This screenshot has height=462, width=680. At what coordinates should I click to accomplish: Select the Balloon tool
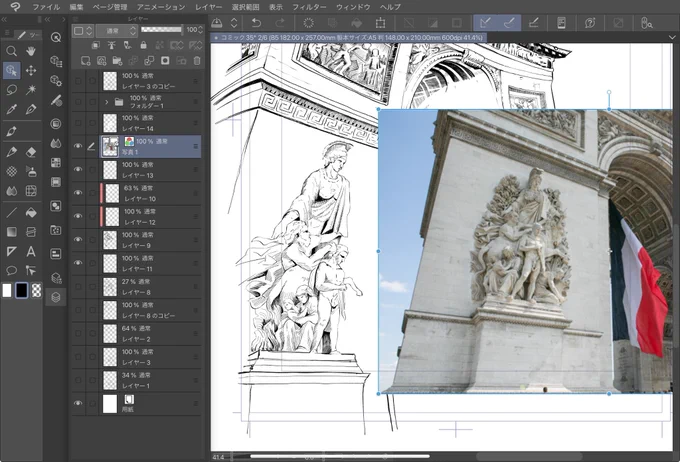click(12, 270)
